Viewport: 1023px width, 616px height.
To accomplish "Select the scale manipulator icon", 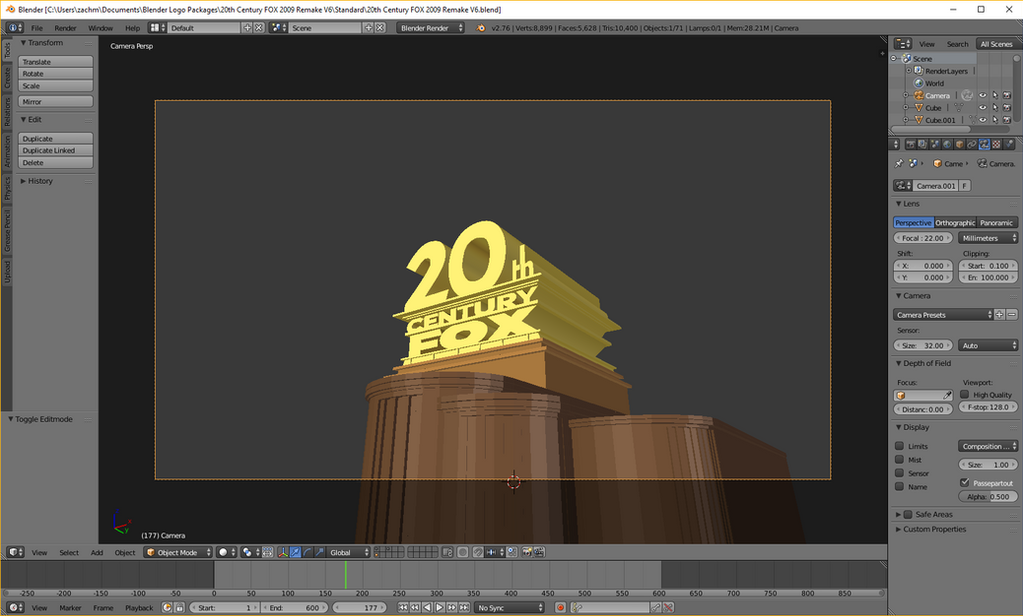I will point(320,552).
